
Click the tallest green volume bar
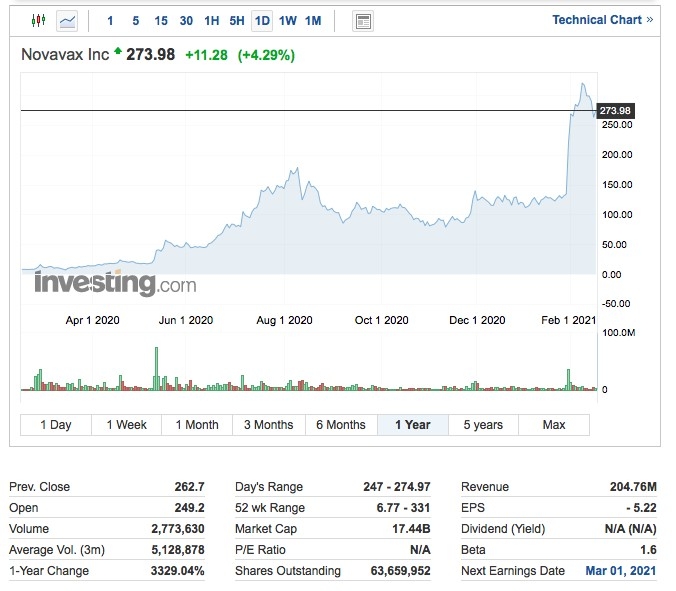point(156,368)
